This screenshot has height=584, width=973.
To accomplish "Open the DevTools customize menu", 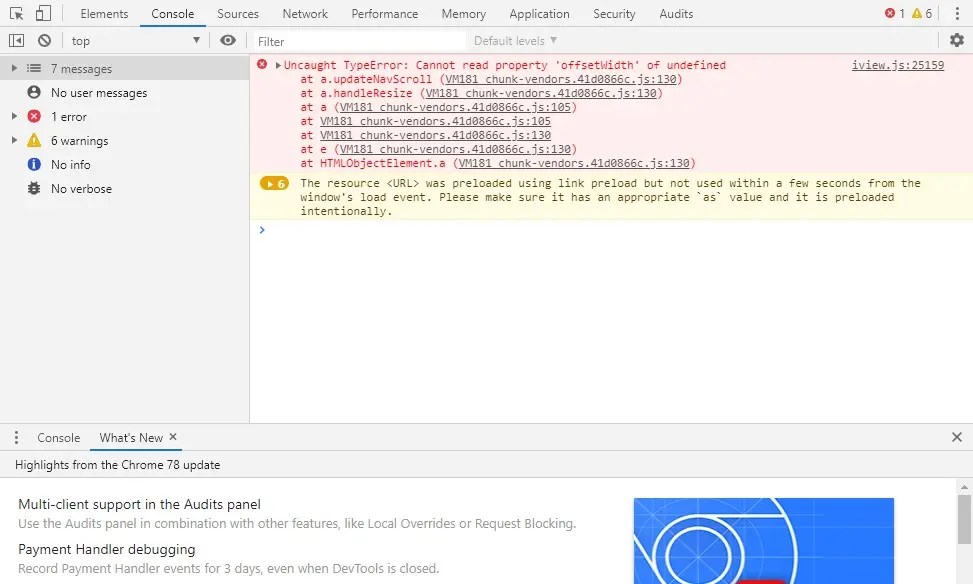I will coord(958,13).
